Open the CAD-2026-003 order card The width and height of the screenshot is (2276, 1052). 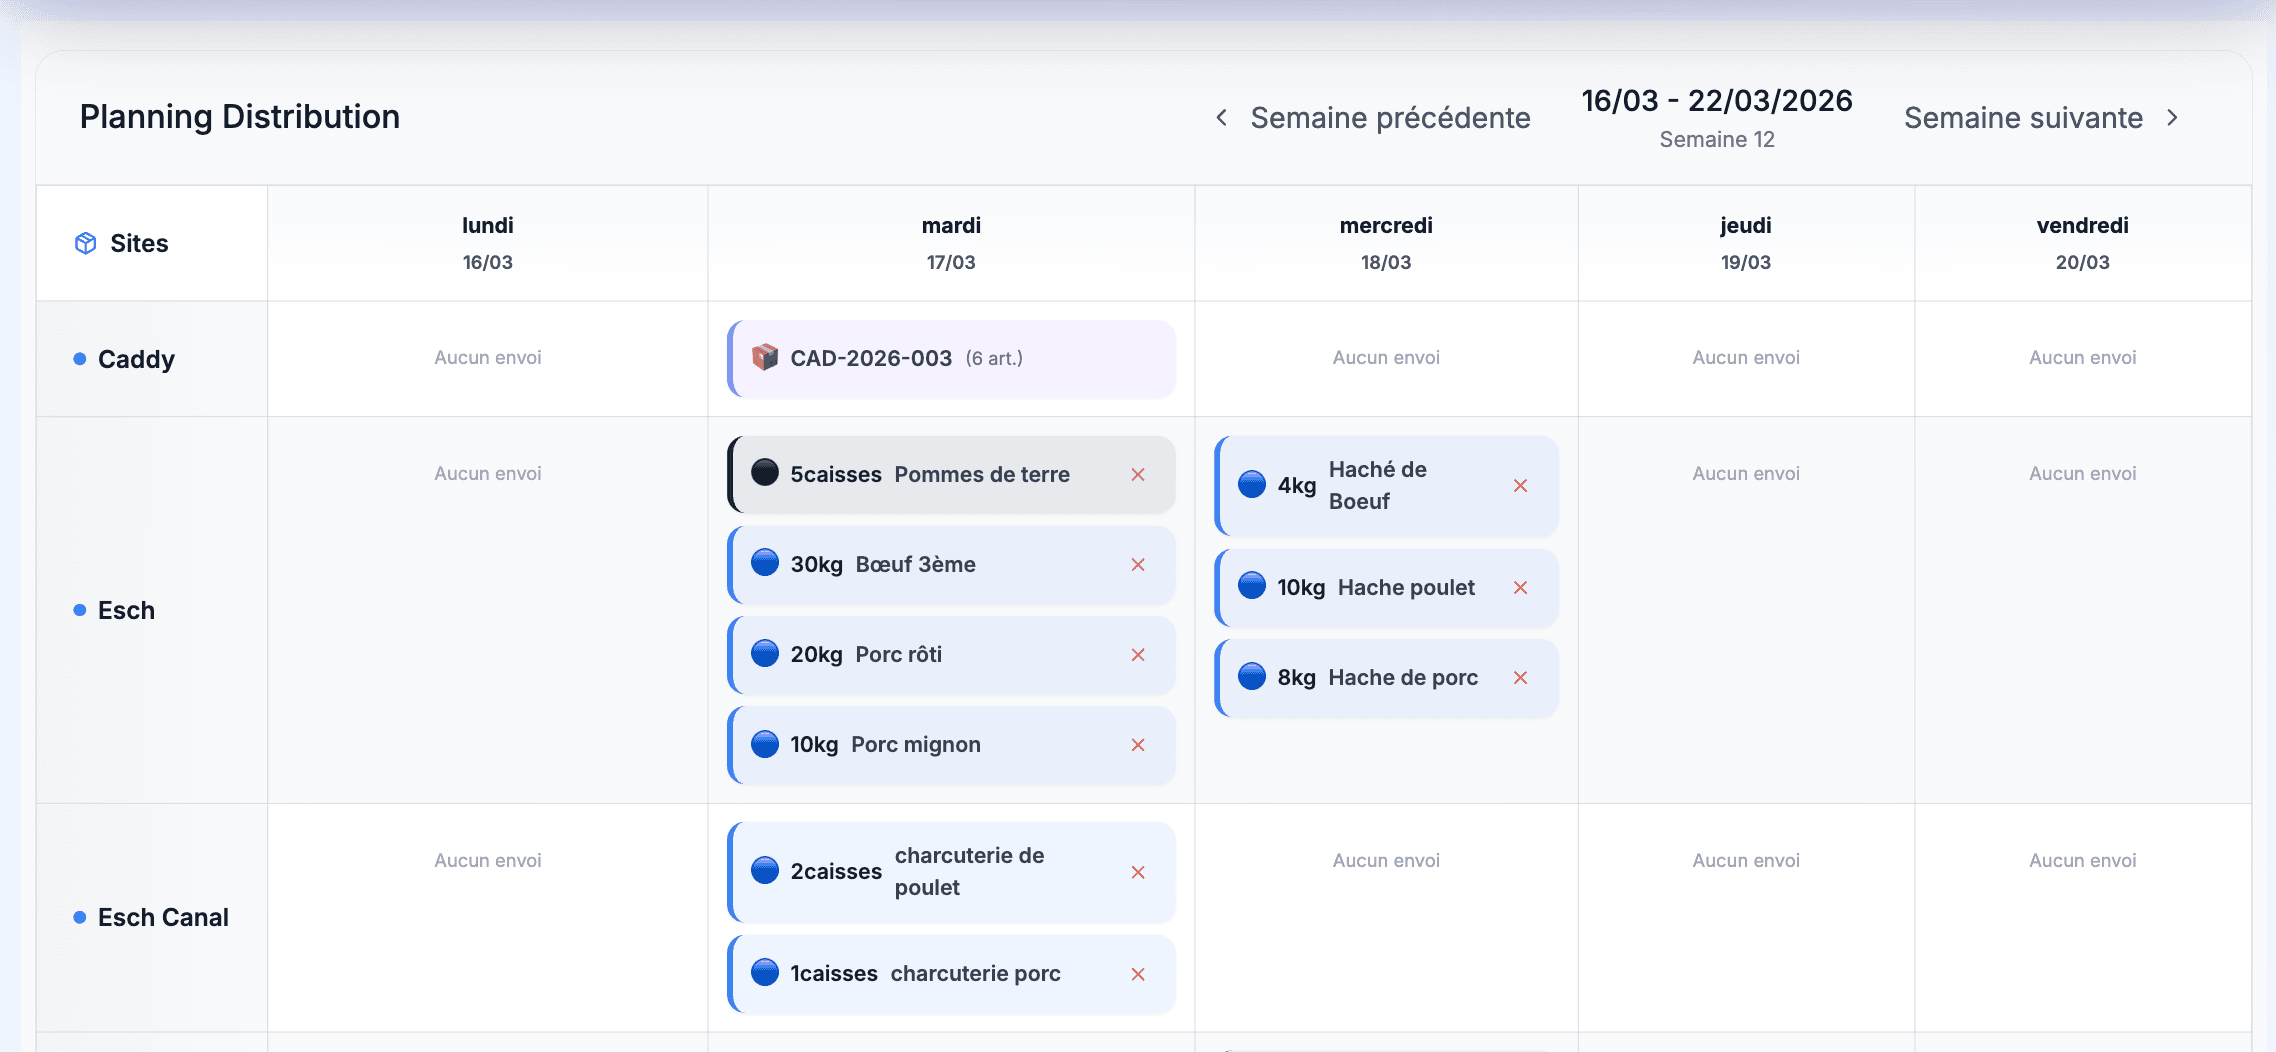(x=952, y=358)
